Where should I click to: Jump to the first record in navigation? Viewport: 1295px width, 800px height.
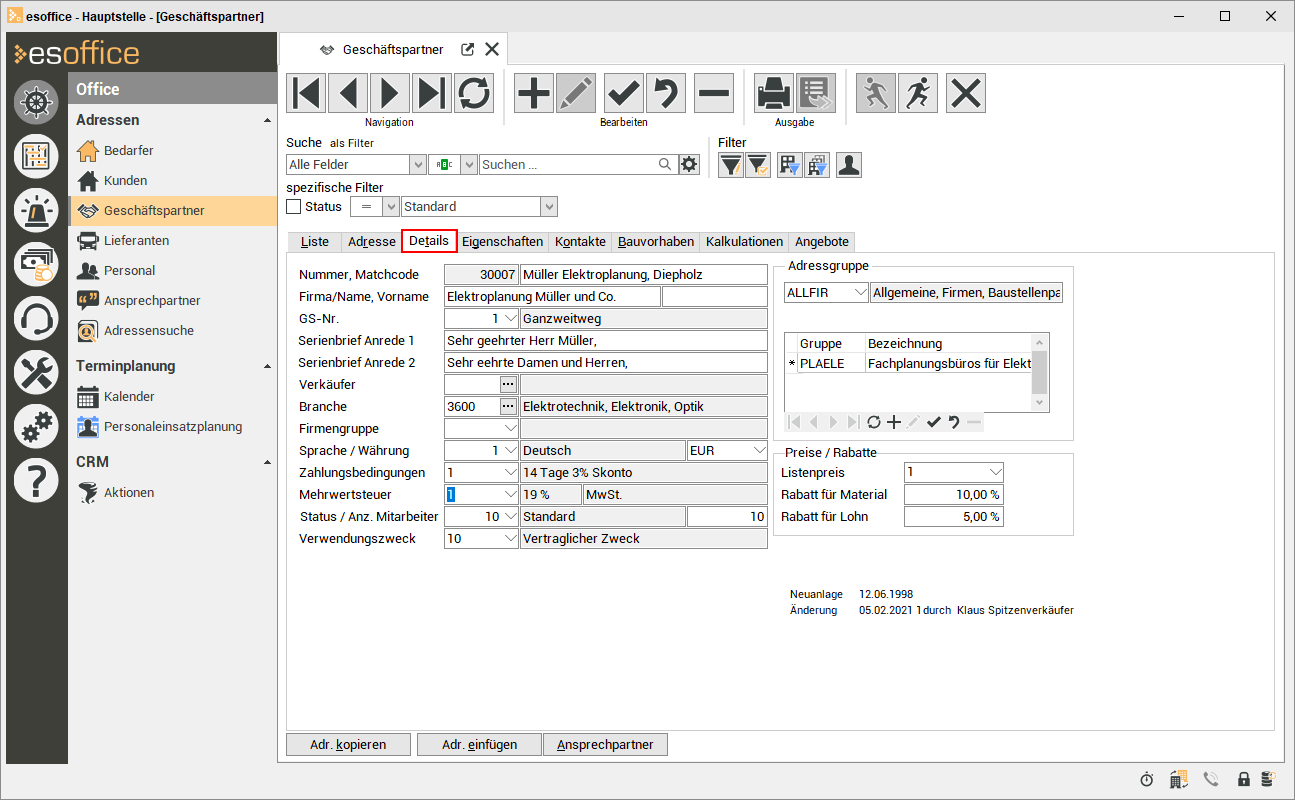coord(306,93)
